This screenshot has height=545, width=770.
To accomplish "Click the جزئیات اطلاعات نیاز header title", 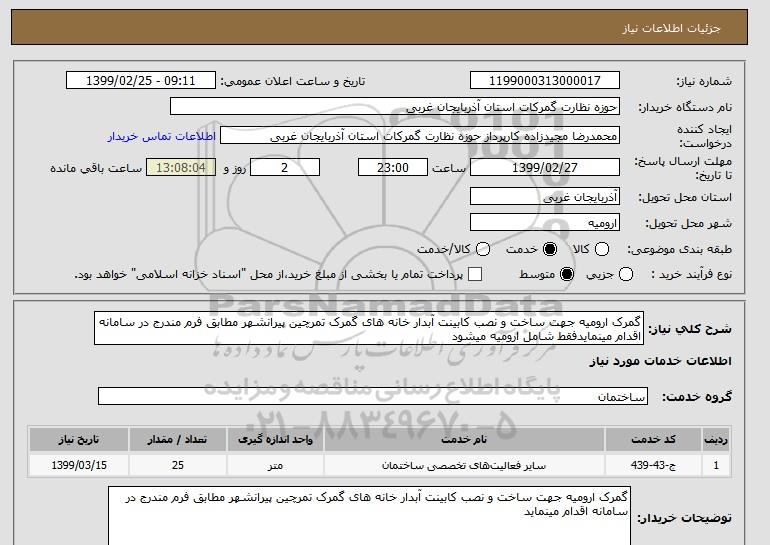I will [671, 28].
